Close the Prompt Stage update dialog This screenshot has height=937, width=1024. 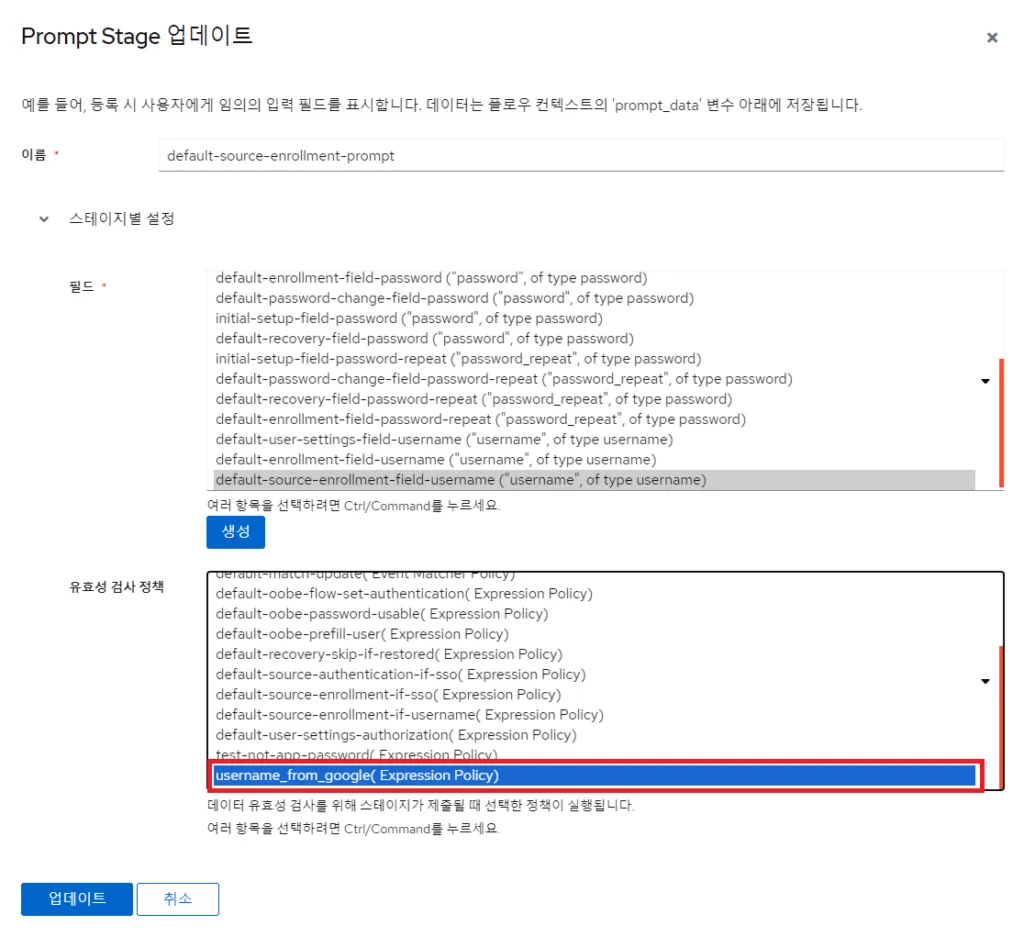click(992, 37)
